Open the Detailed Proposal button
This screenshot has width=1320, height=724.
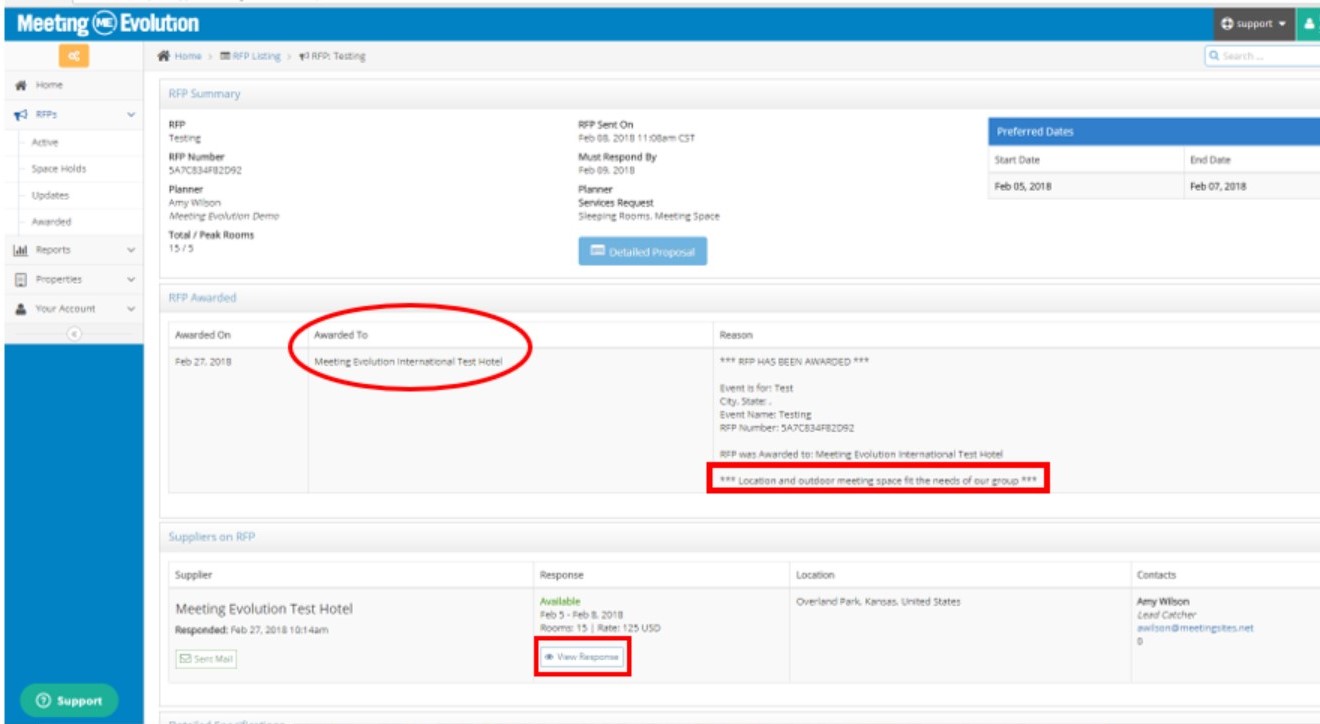click(642, 252)
